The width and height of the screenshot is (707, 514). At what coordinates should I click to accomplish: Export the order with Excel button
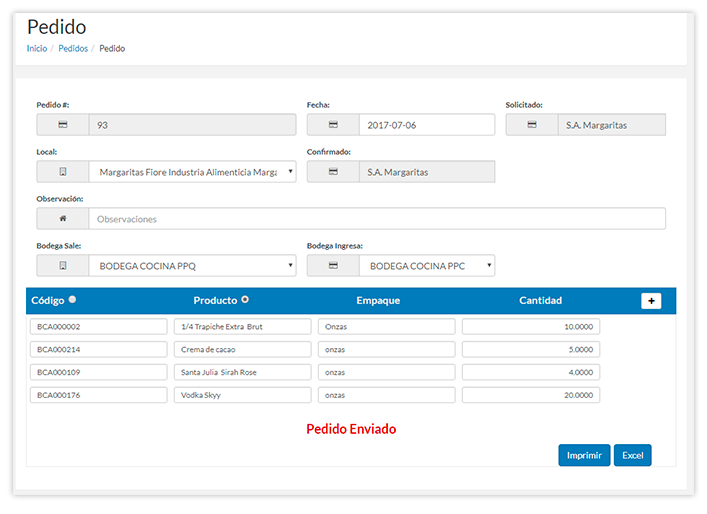pos(632,455)
